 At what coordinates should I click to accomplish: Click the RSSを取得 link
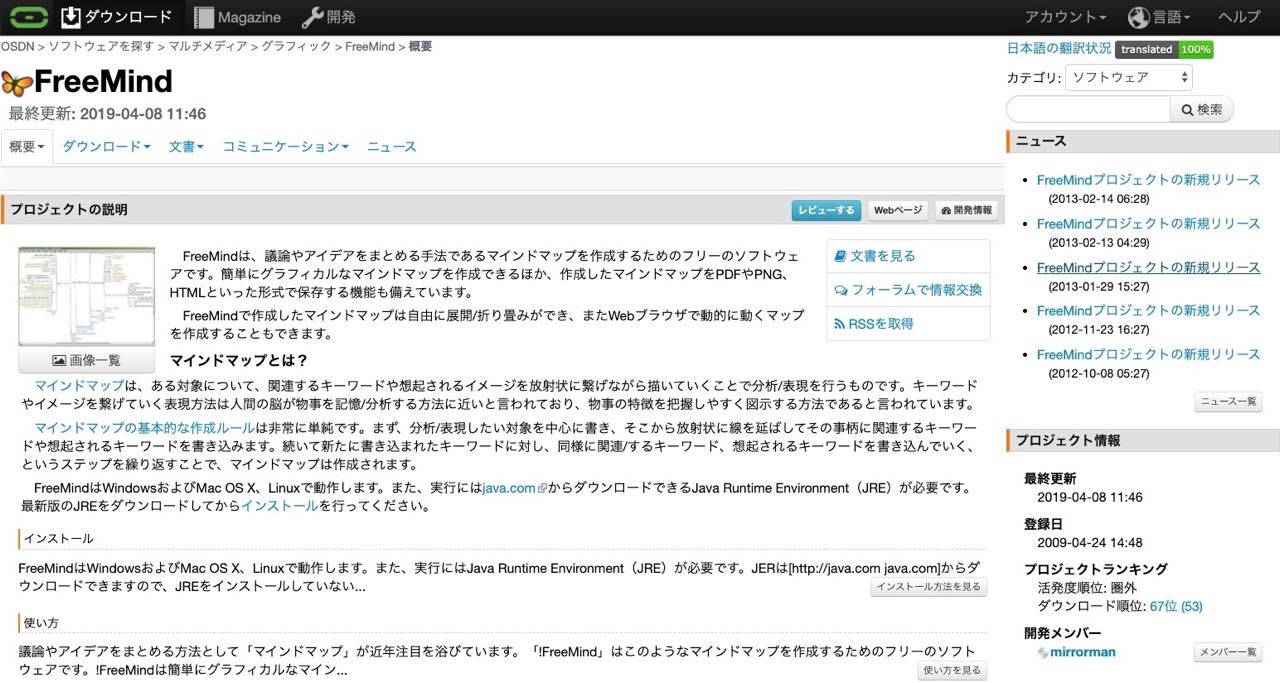(x=882, y=324)
